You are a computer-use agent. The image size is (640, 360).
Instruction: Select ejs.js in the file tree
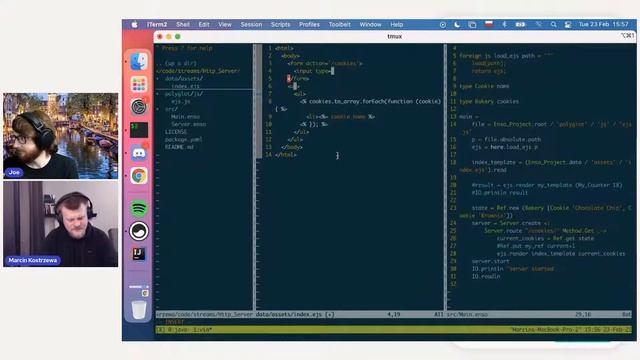[180, 101]
